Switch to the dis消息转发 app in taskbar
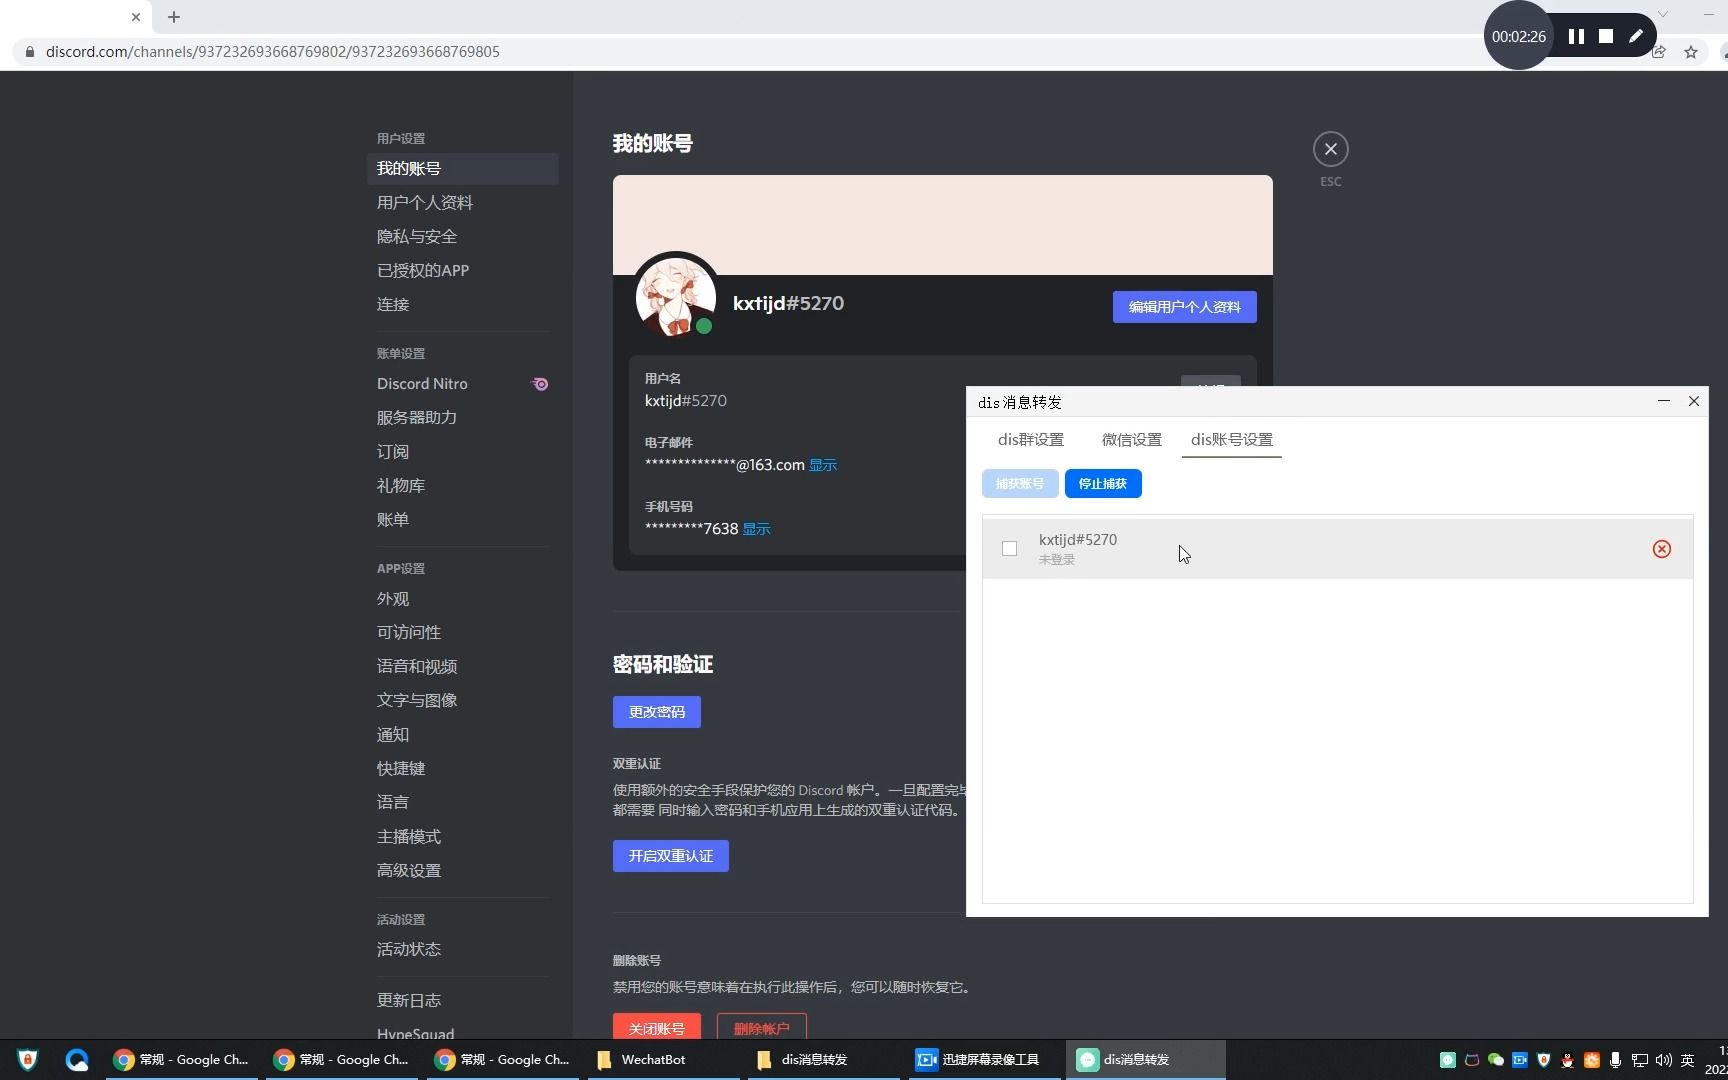This screenshot has width=1728, height=1080. point(1146,1060)
